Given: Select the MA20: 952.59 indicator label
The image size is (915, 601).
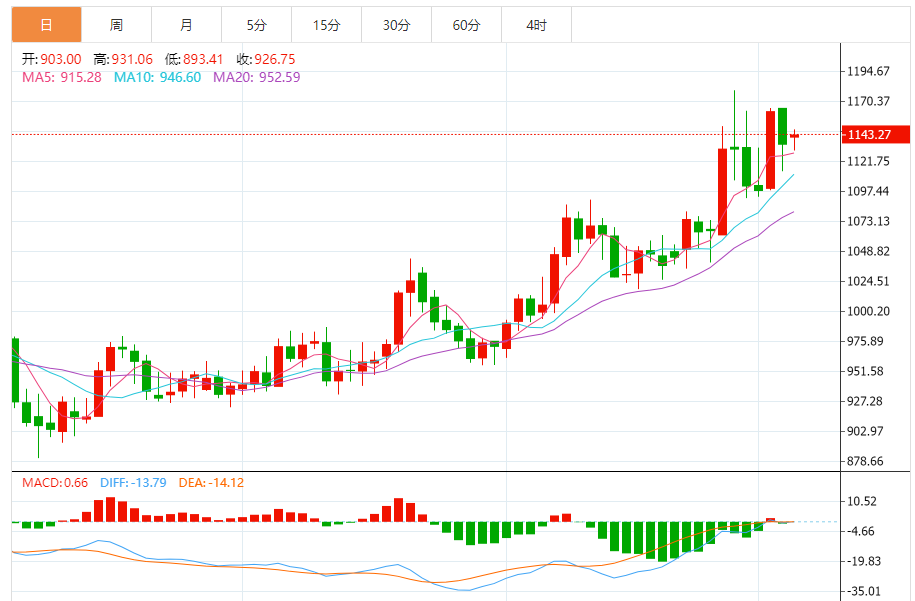Looking at the screenshot, I should [x=257, y=77].
